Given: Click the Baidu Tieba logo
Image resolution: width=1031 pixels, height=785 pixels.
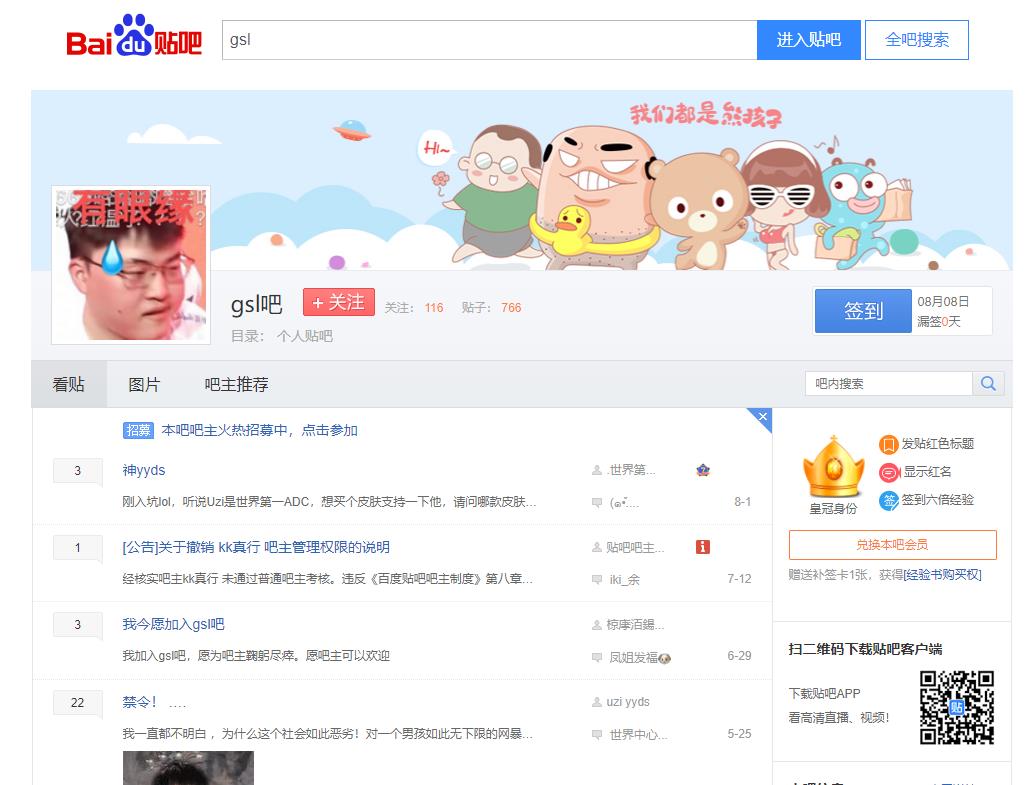Looking at the screenshot, I should 134,40.
